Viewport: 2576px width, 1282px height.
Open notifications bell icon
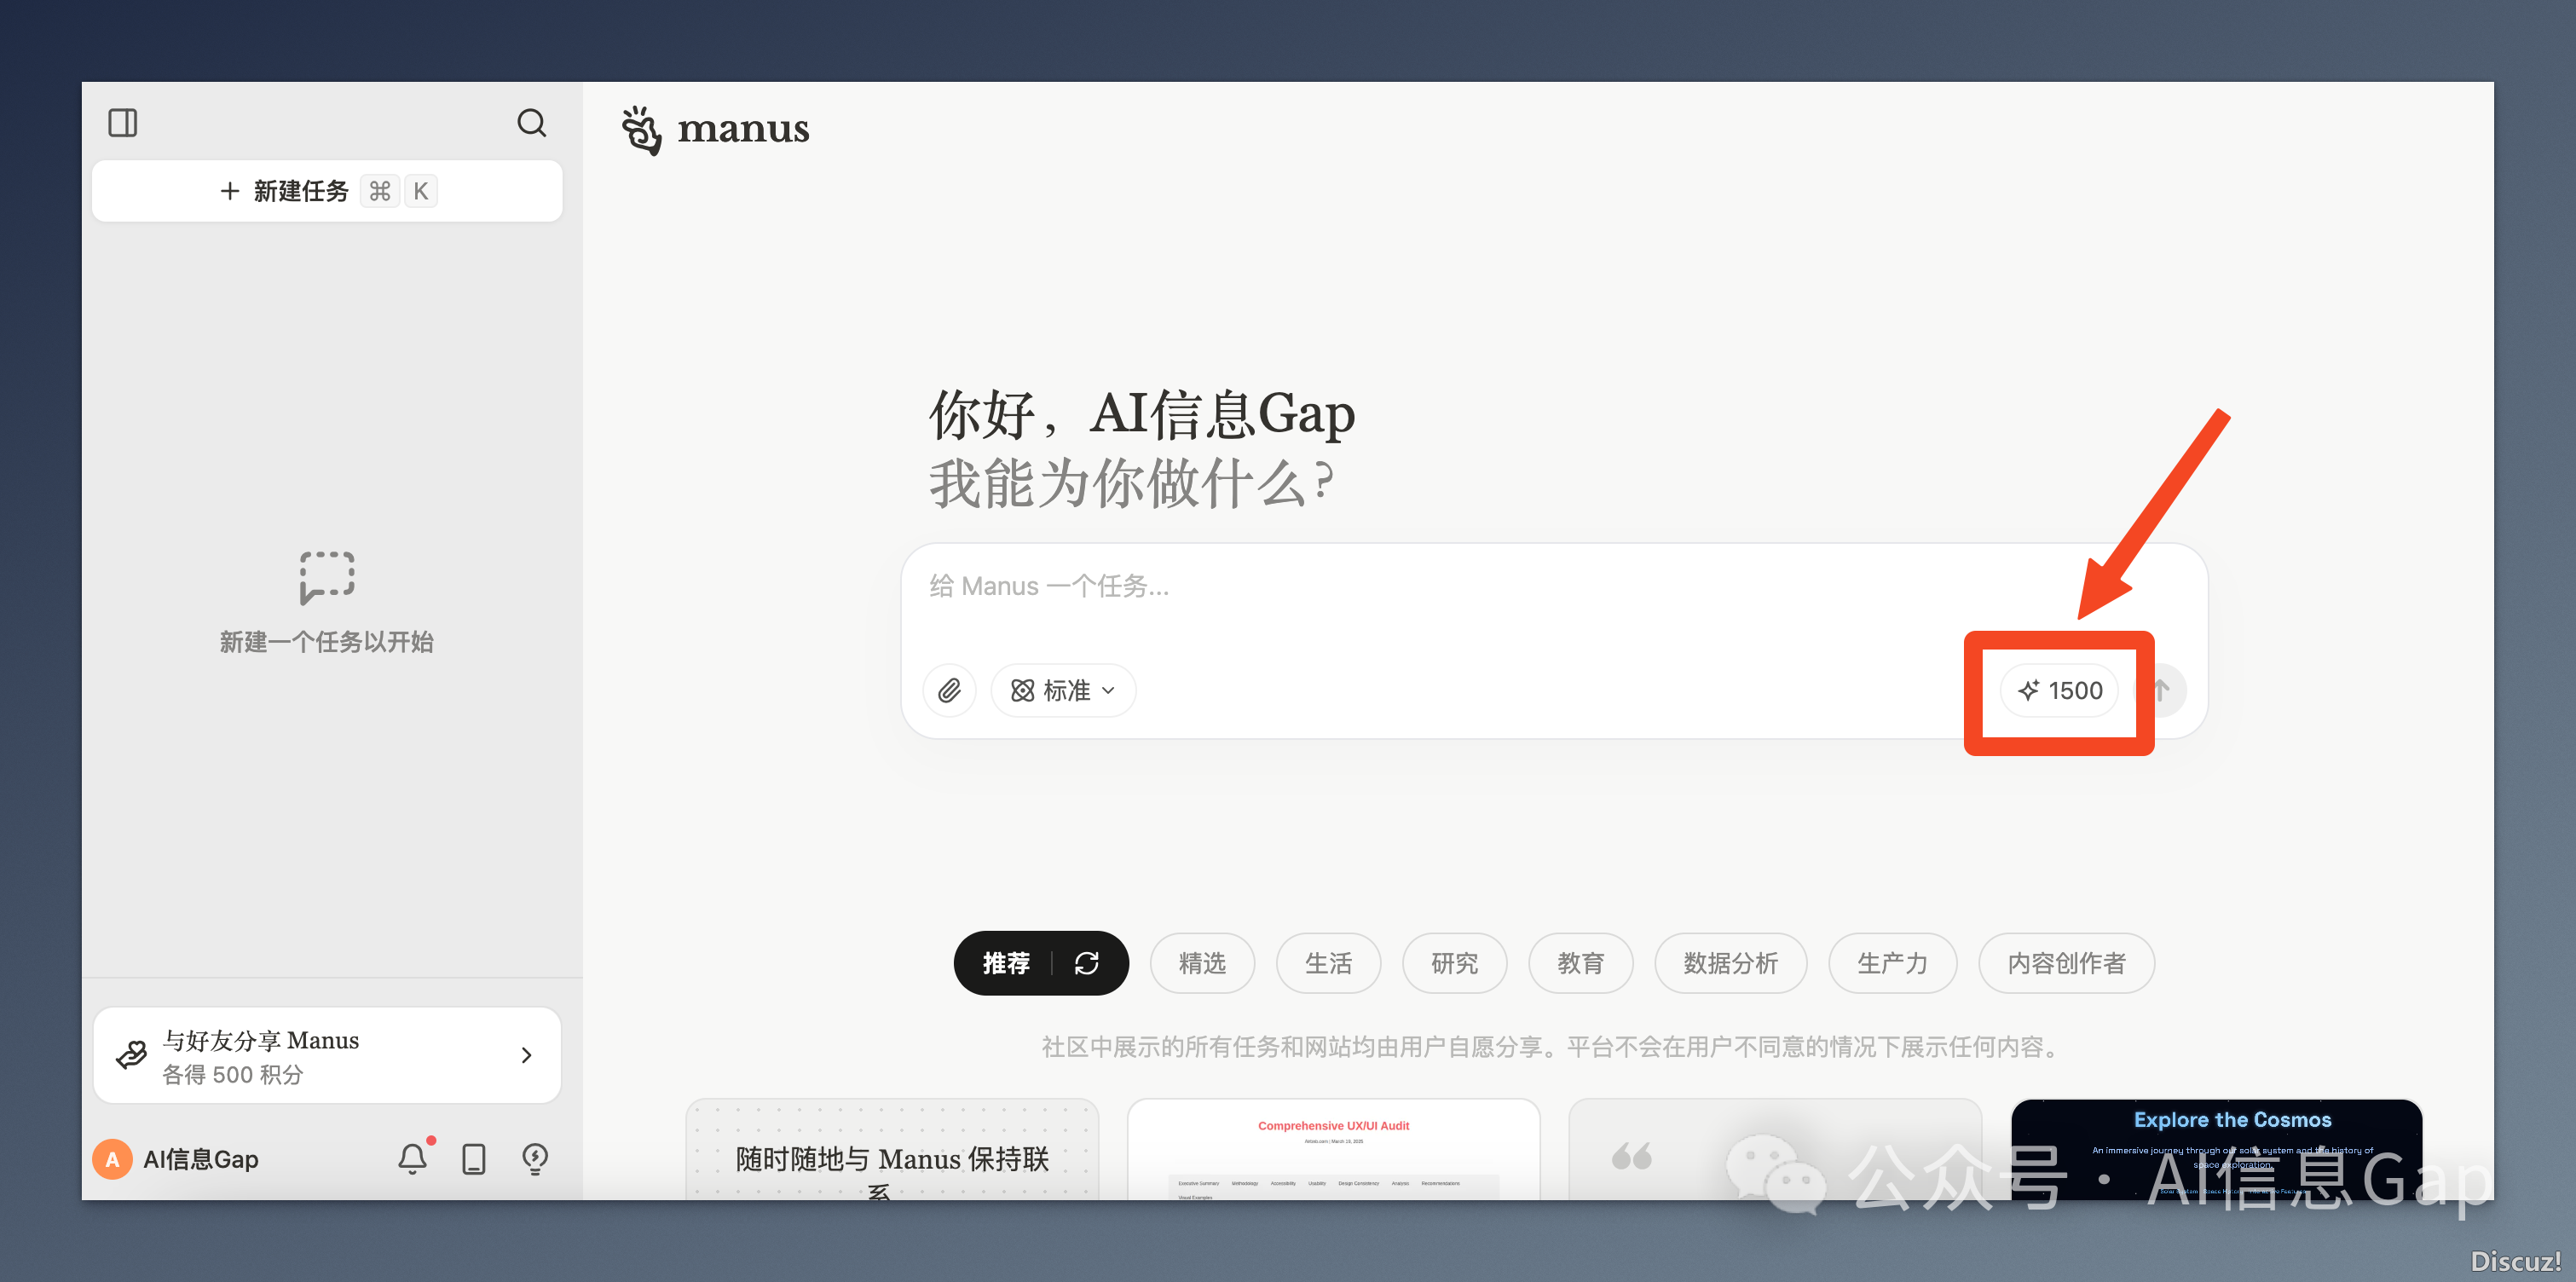pos(413,1158)
